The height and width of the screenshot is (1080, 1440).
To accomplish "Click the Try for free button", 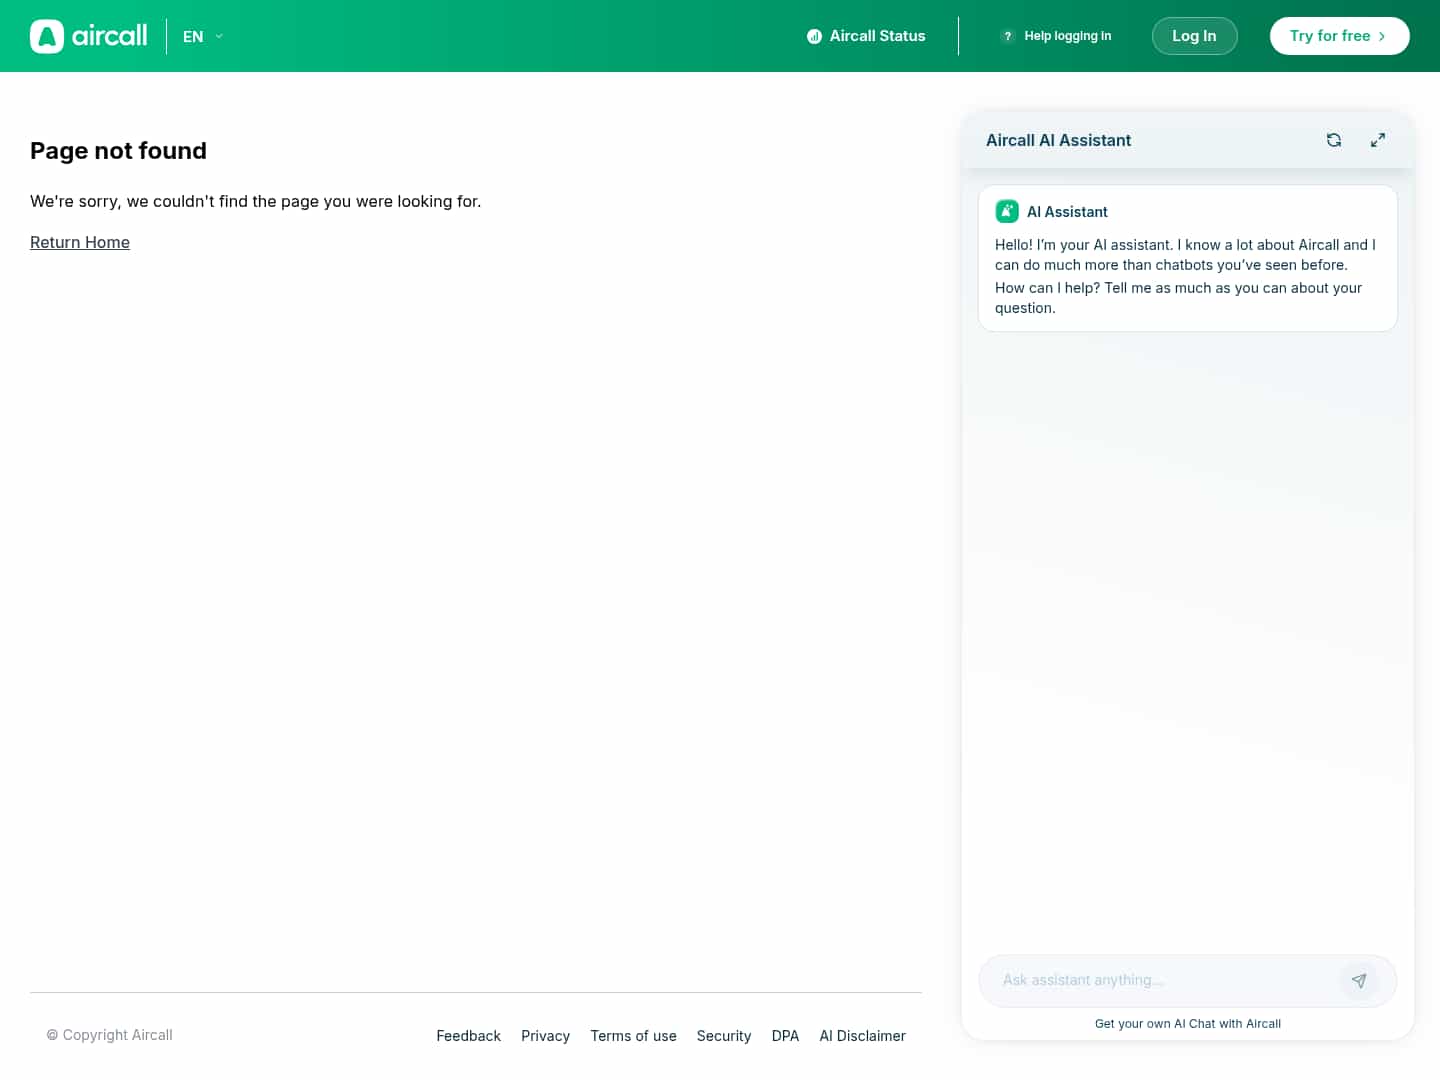I will pos(1339,36).
